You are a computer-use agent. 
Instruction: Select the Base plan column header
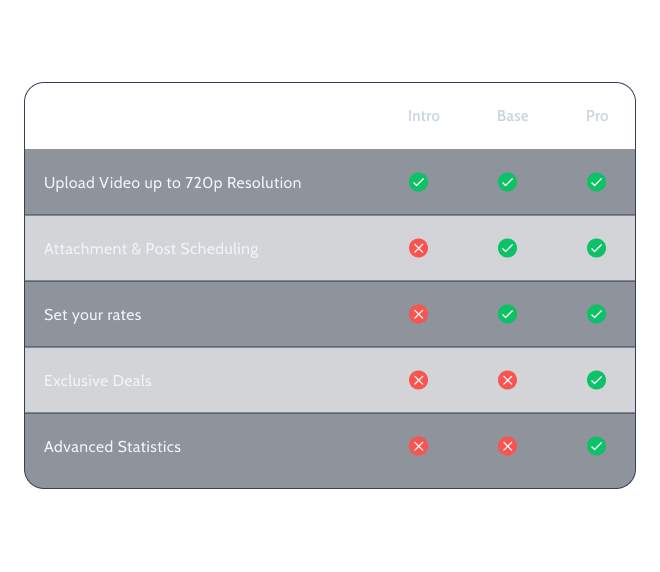(512, 116)
